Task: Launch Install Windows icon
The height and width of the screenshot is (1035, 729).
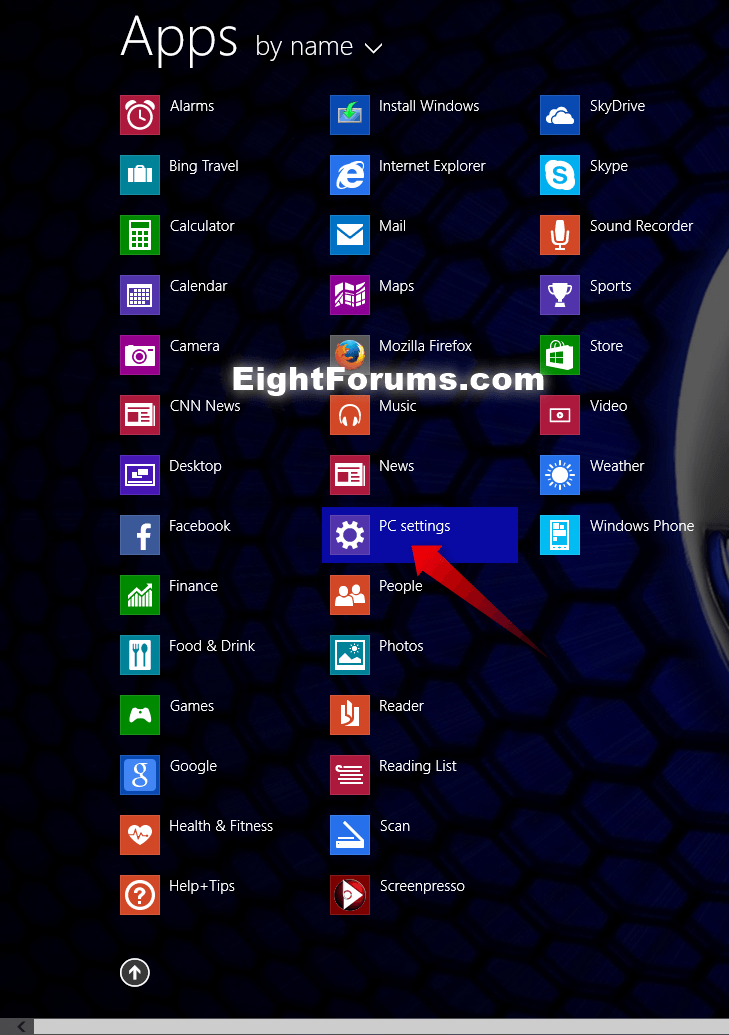Action: click(x=349, y=115)
